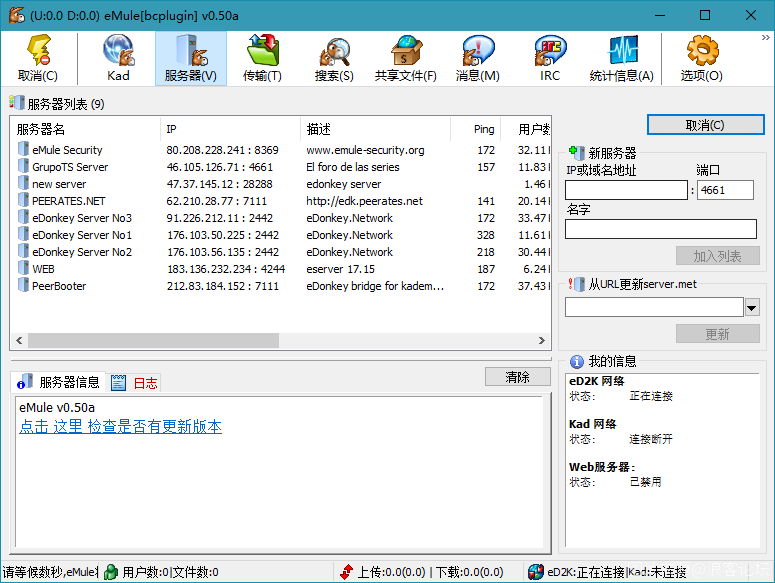Click the upload/download arrows status icon
The height and width of the screenshot is (583, 775).
346,572
